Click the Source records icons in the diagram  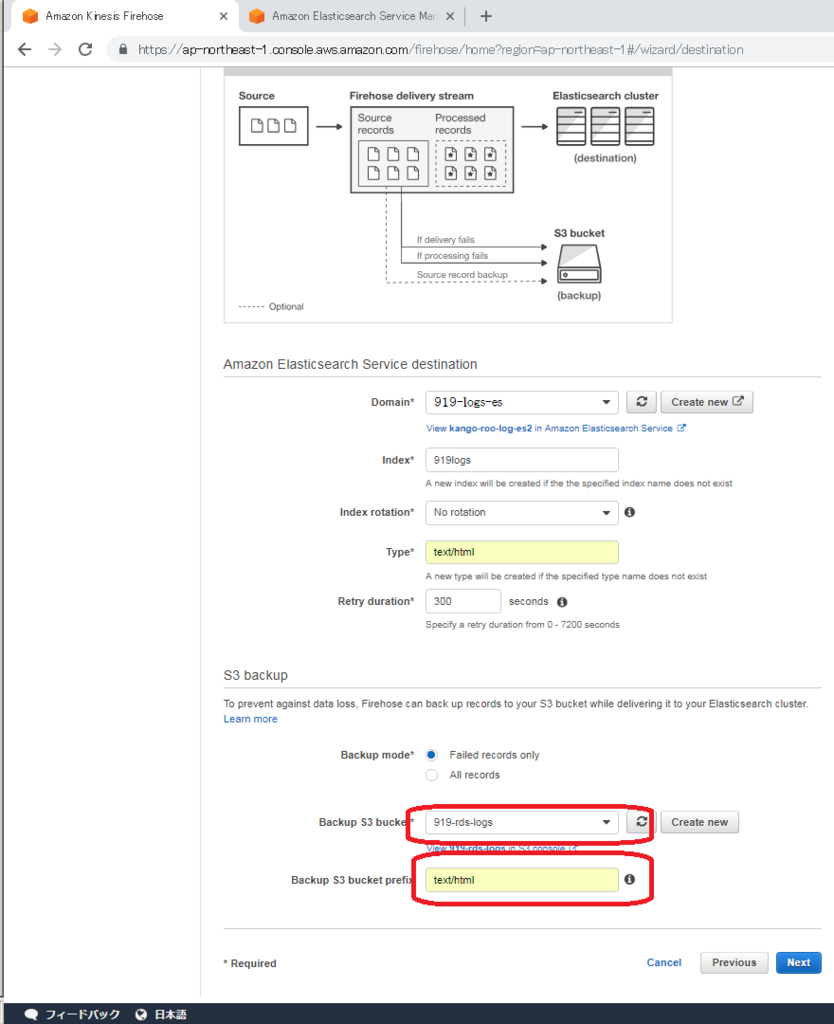pos(393,163)
